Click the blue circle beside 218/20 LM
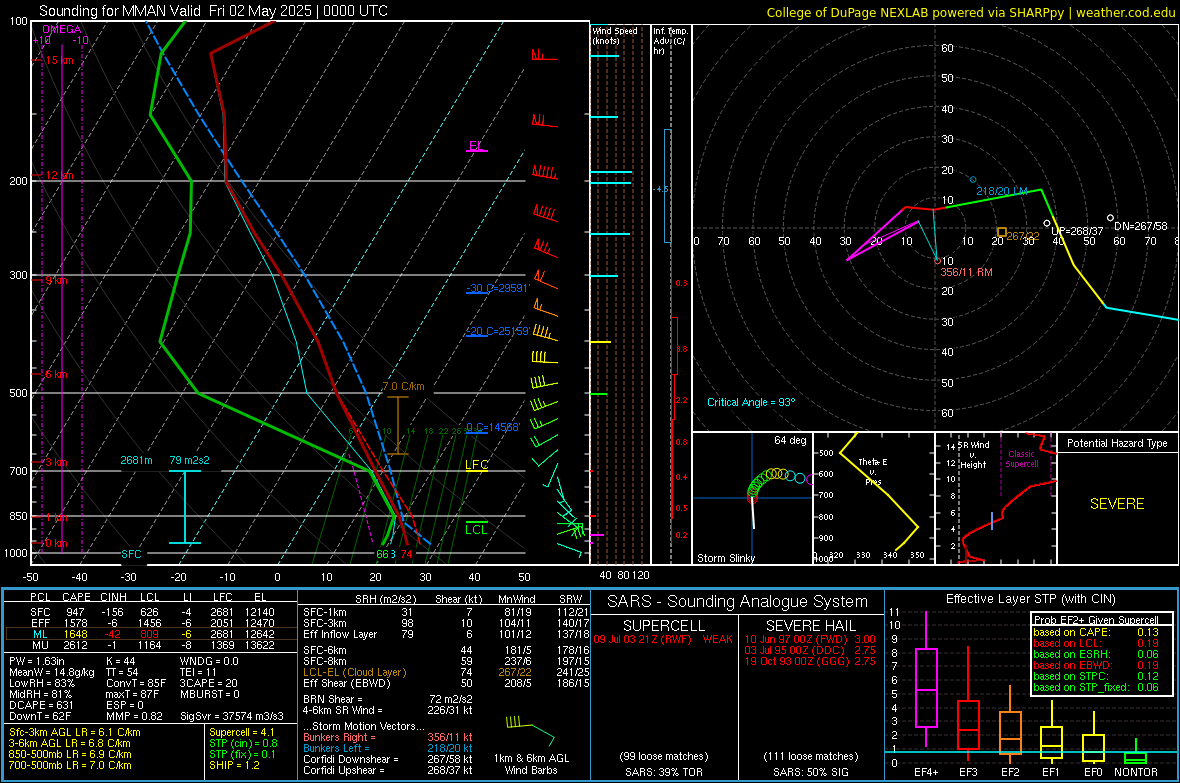Viewport: 1180px width, 783px height. point(973,180)
